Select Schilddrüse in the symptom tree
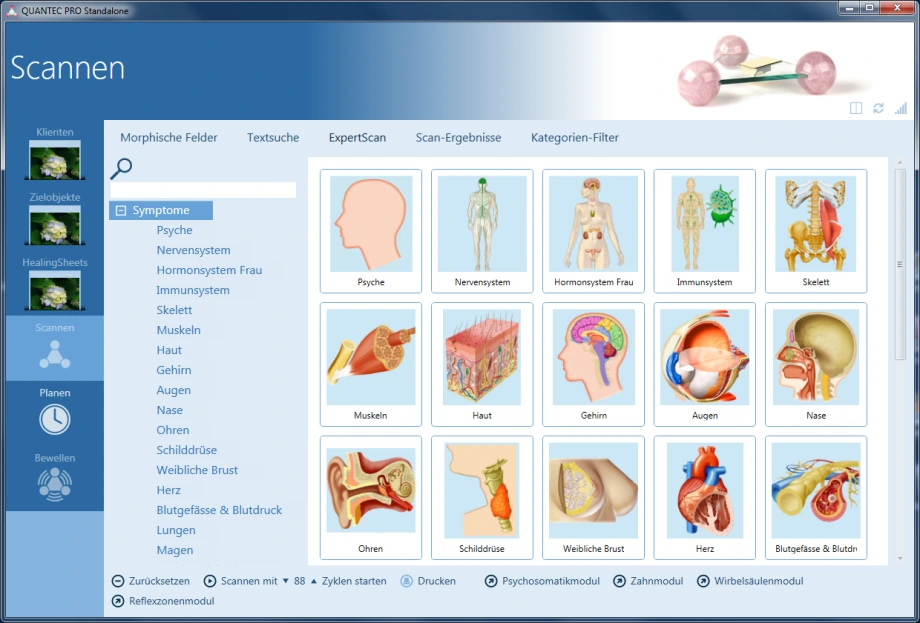 (x=186, y=450)
